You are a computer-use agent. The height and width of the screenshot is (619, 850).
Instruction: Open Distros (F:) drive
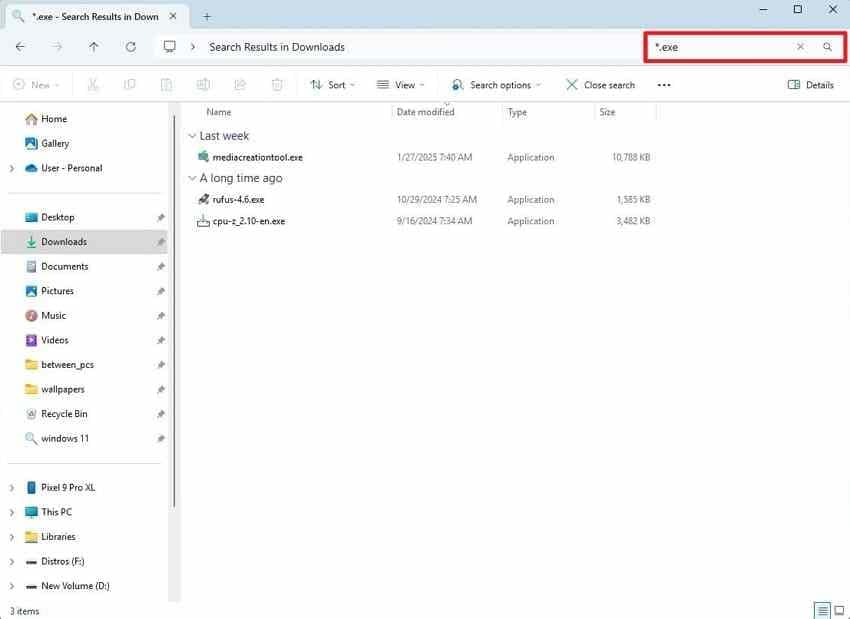(62, 562)
